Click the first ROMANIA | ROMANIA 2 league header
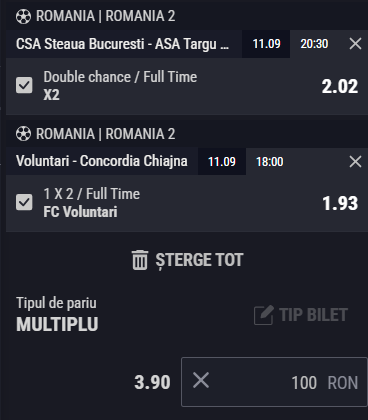Image resolution: width=368 pixels, height=420 pixels. [x=105, y=16]
